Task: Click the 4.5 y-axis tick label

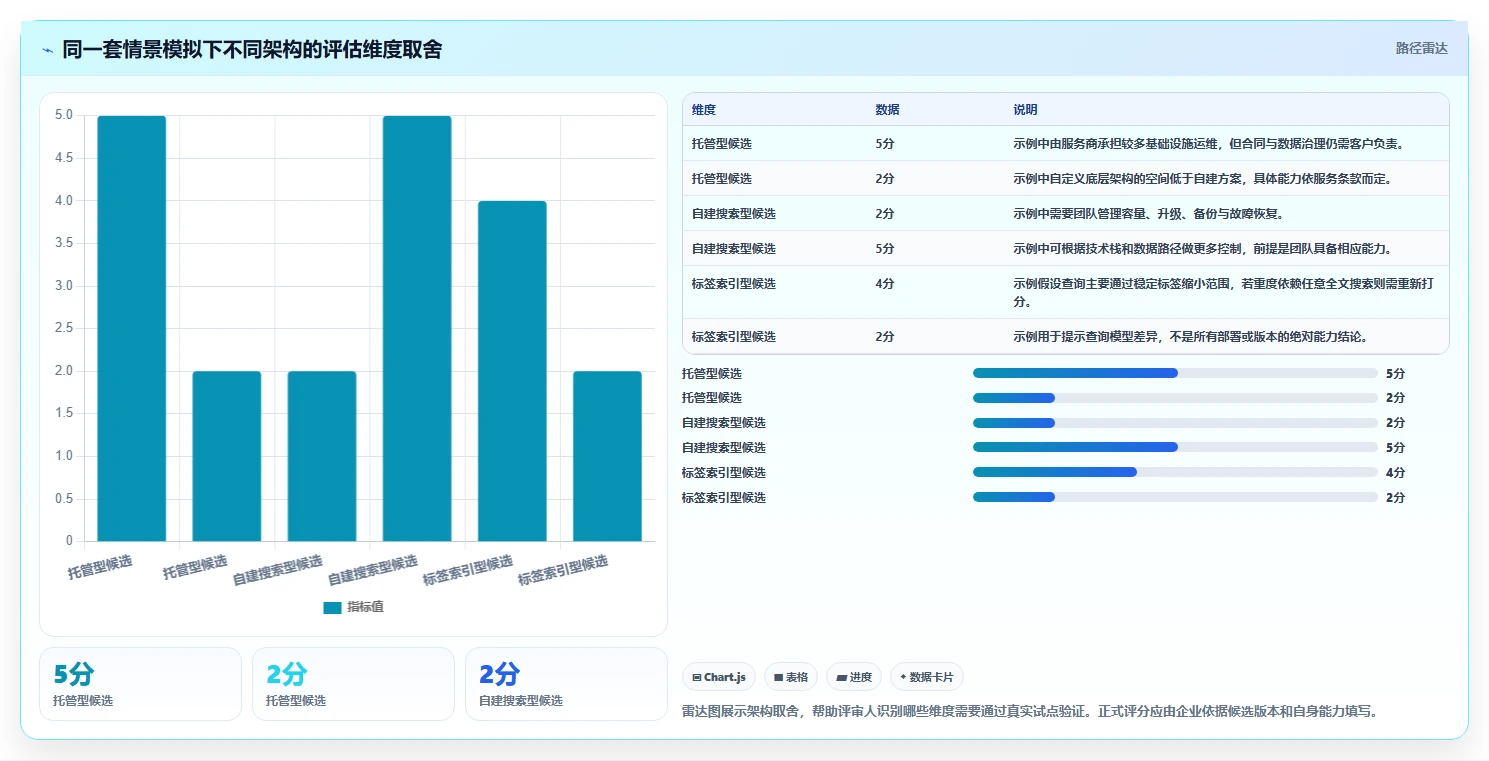Action: 63,158
